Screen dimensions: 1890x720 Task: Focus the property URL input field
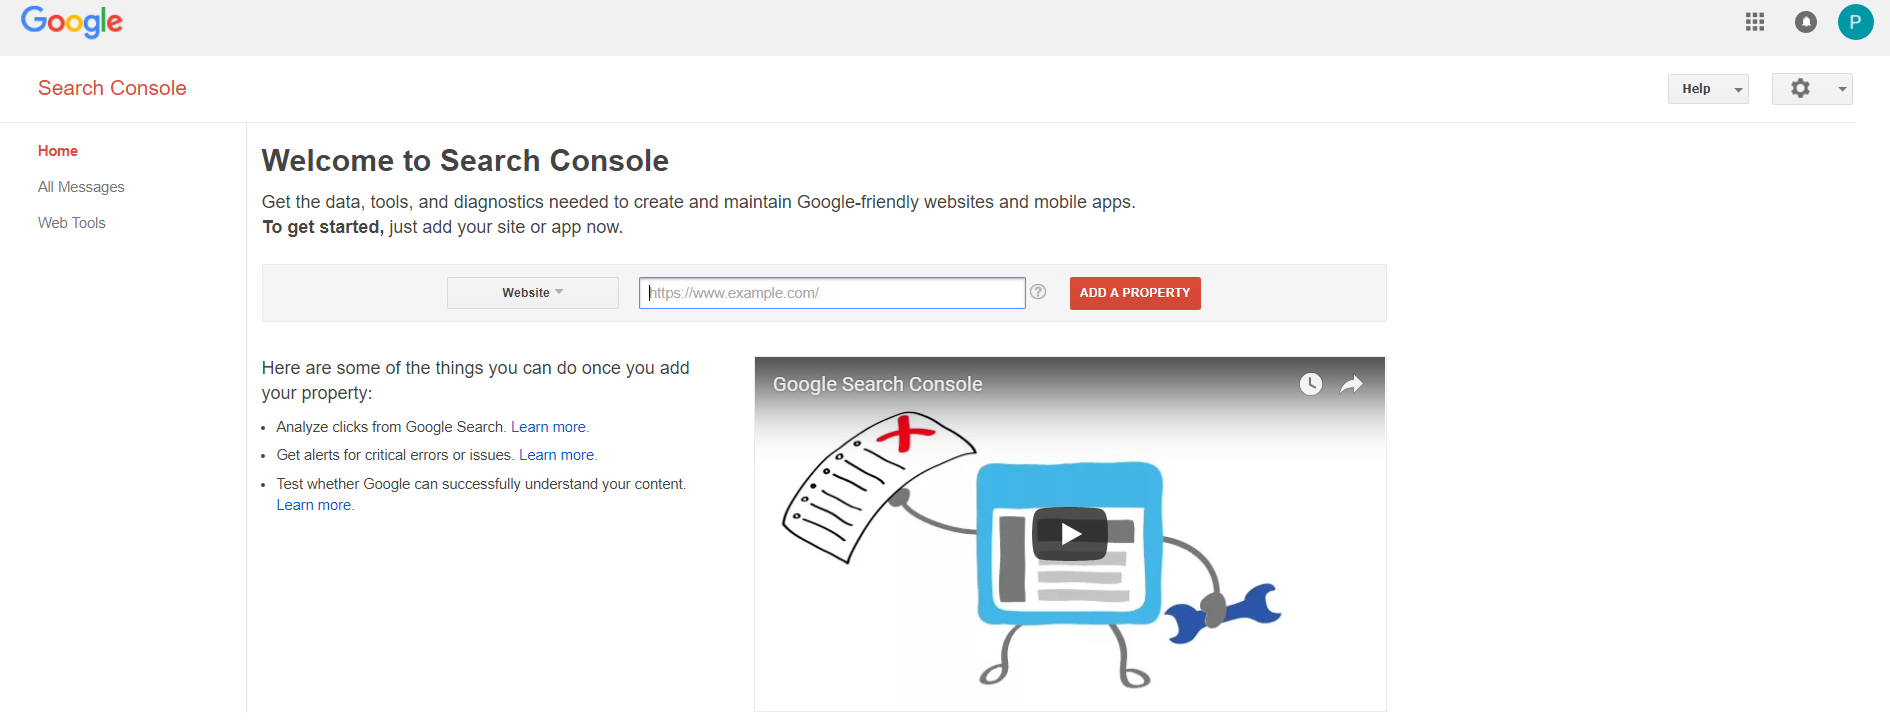[832, 293]
